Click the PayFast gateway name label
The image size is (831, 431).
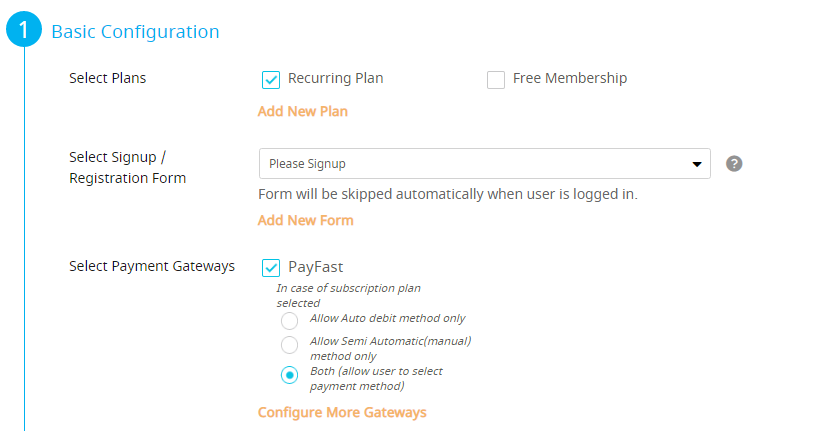click(x=315, y=267)
